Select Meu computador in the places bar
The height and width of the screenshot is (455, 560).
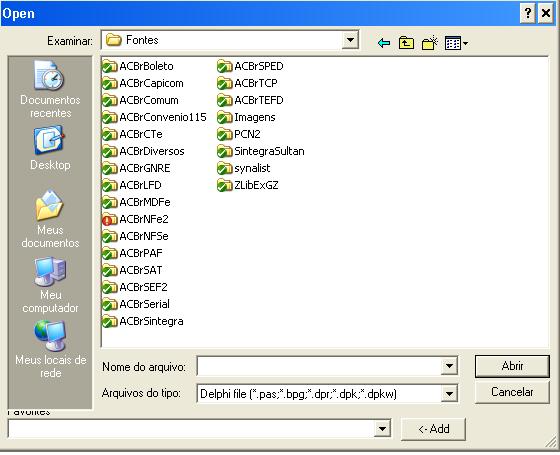pos(50,285)
